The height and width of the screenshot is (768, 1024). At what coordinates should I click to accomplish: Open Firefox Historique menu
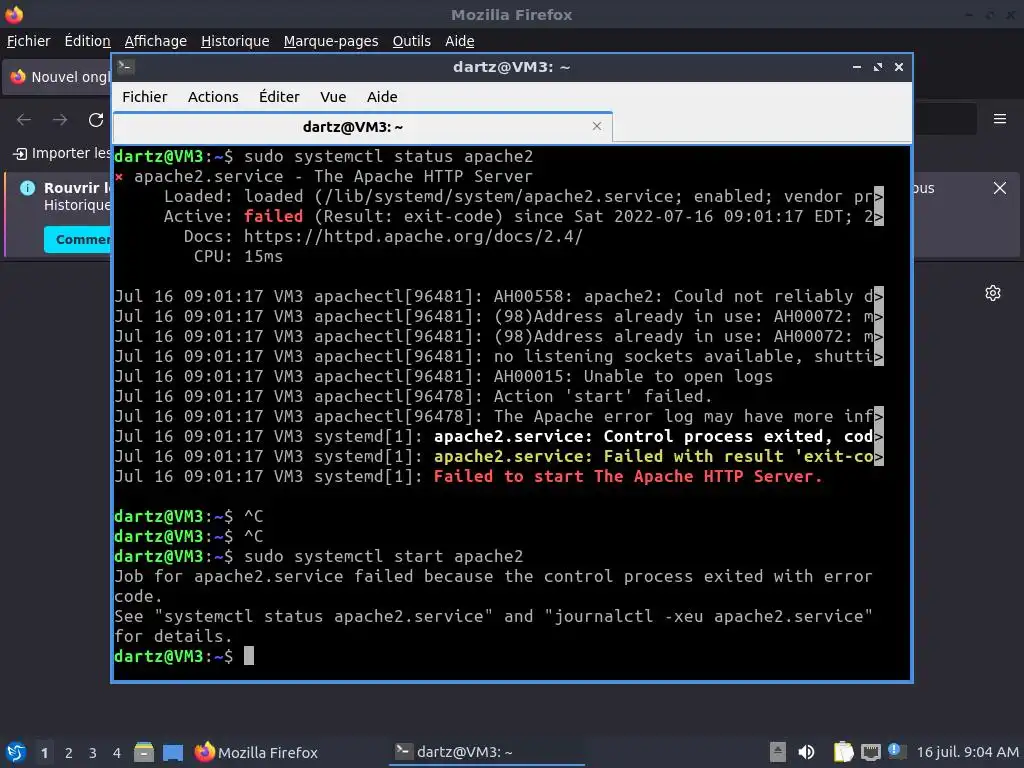coord(235,41)
